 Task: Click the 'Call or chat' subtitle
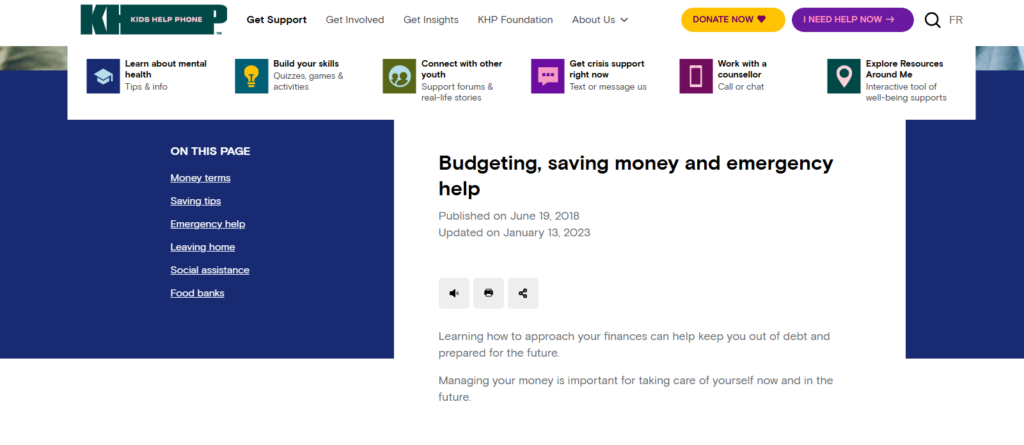tap(741, 86)
